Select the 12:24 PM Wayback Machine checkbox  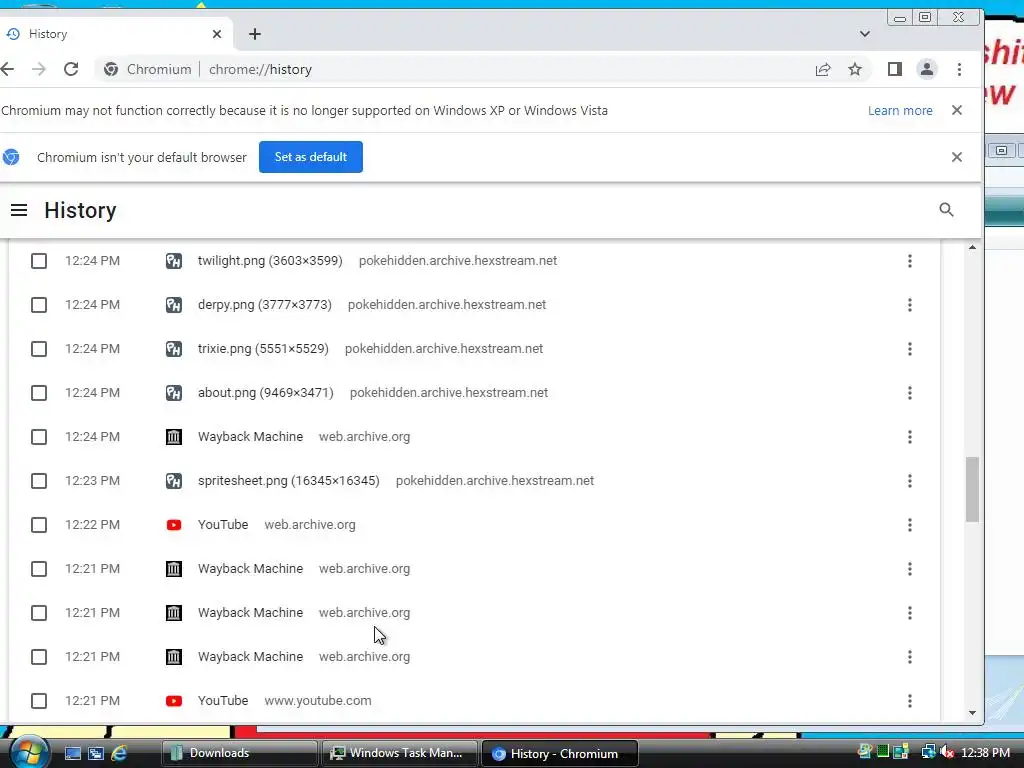pos(39,437)
